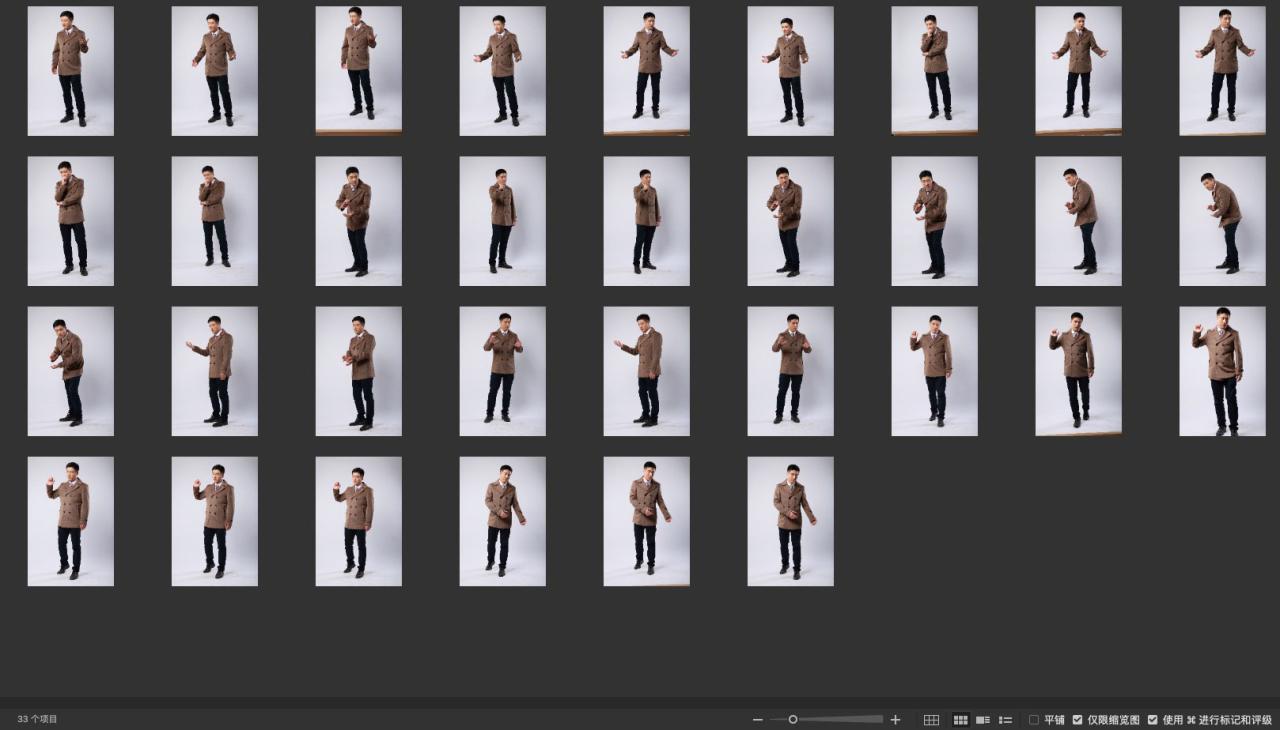
Task: Switch to details view icon
Action: click(983, 720)
